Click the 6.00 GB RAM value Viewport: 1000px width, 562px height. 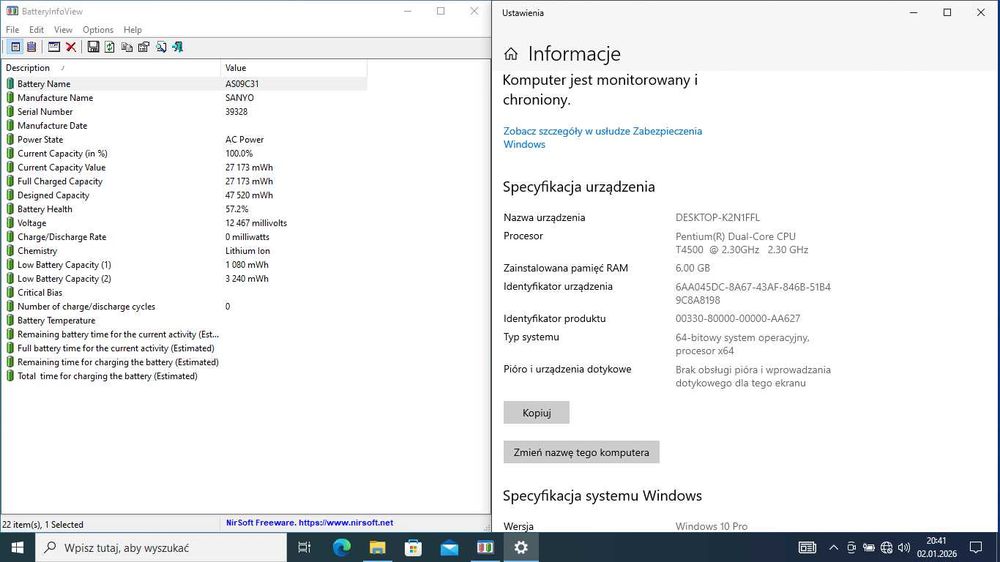pyautogui.click(x=693, y=268)
